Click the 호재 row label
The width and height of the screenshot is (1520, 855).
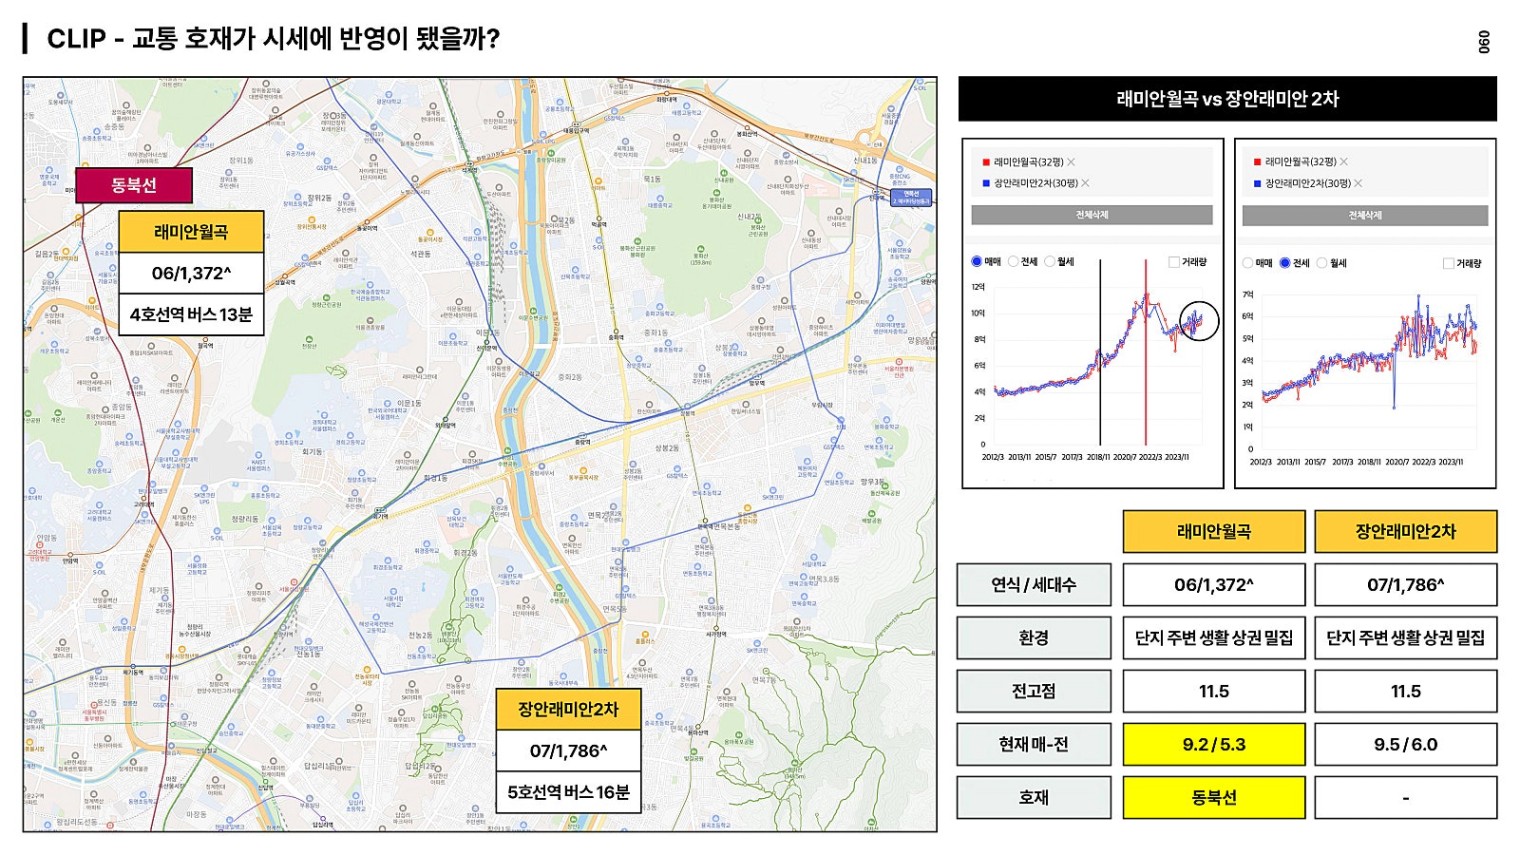(1034, 797)
